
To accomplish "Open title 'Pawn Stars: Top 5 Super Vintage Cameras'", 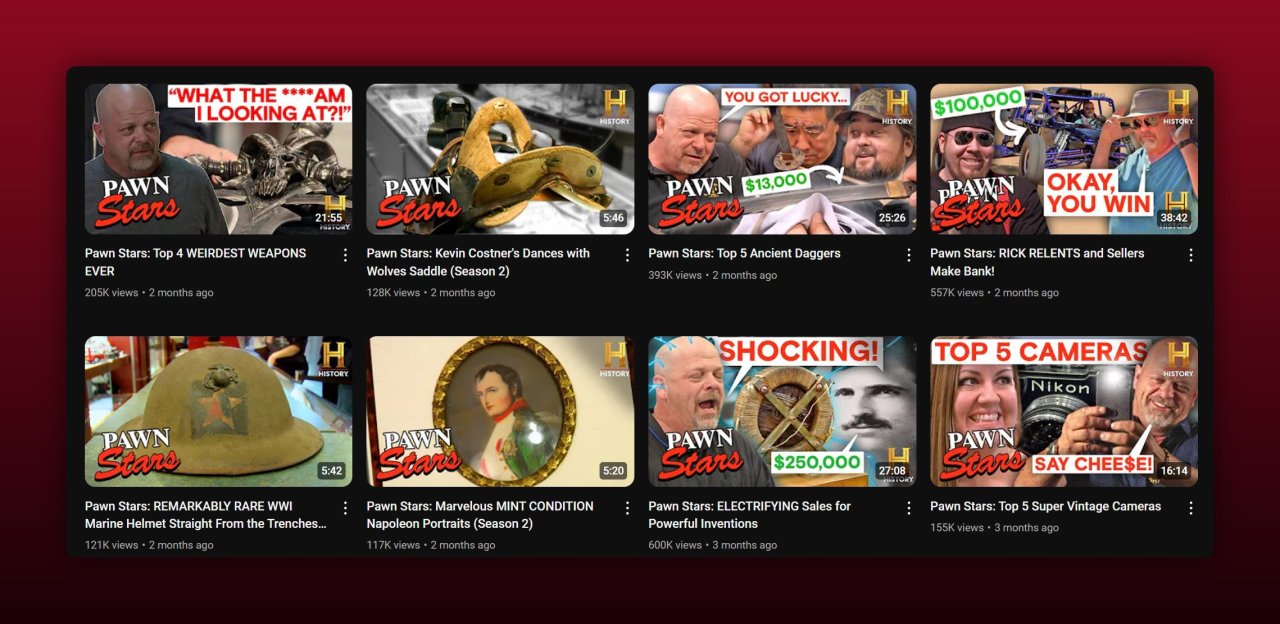I will [1046, 506].
